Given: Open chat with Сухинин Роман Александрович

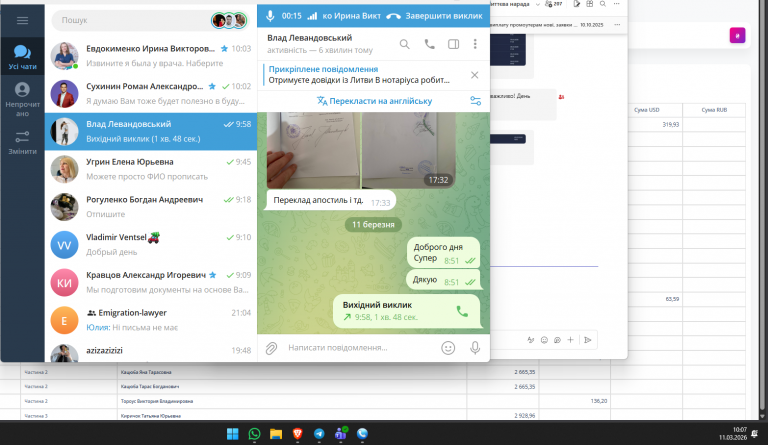Looking at the screenshot, I should [151, 94].
